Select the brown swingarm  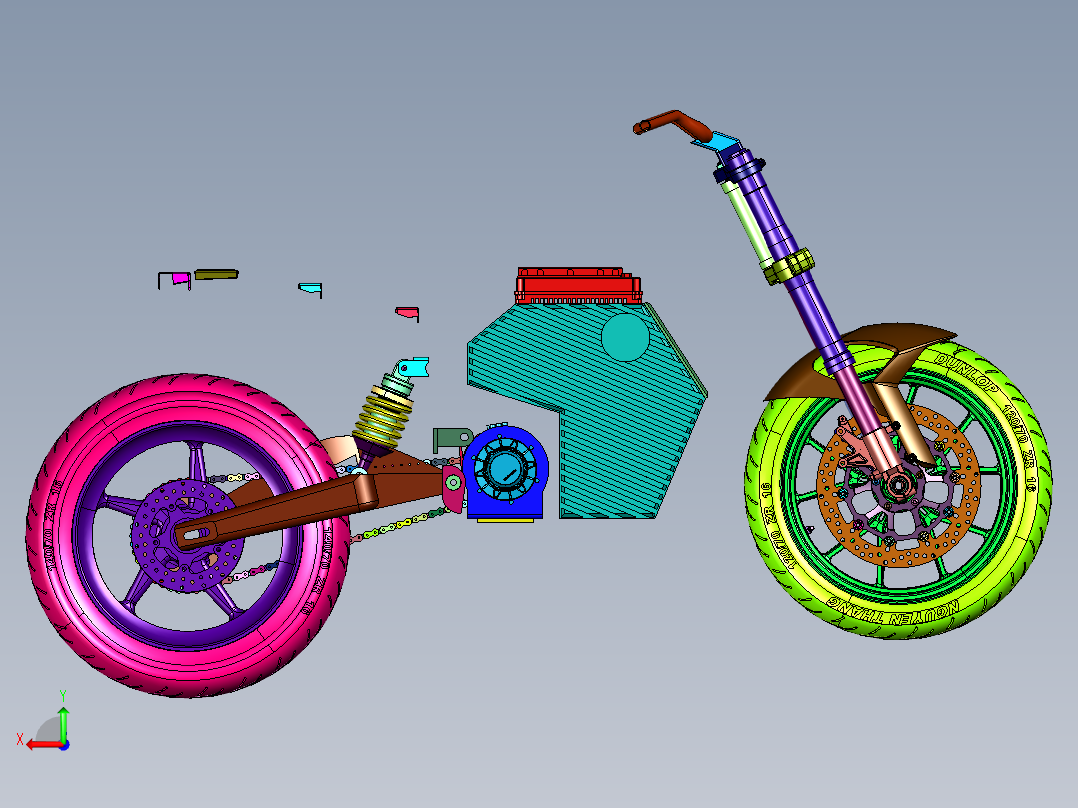pyautogui.click(x=296, y=505)
